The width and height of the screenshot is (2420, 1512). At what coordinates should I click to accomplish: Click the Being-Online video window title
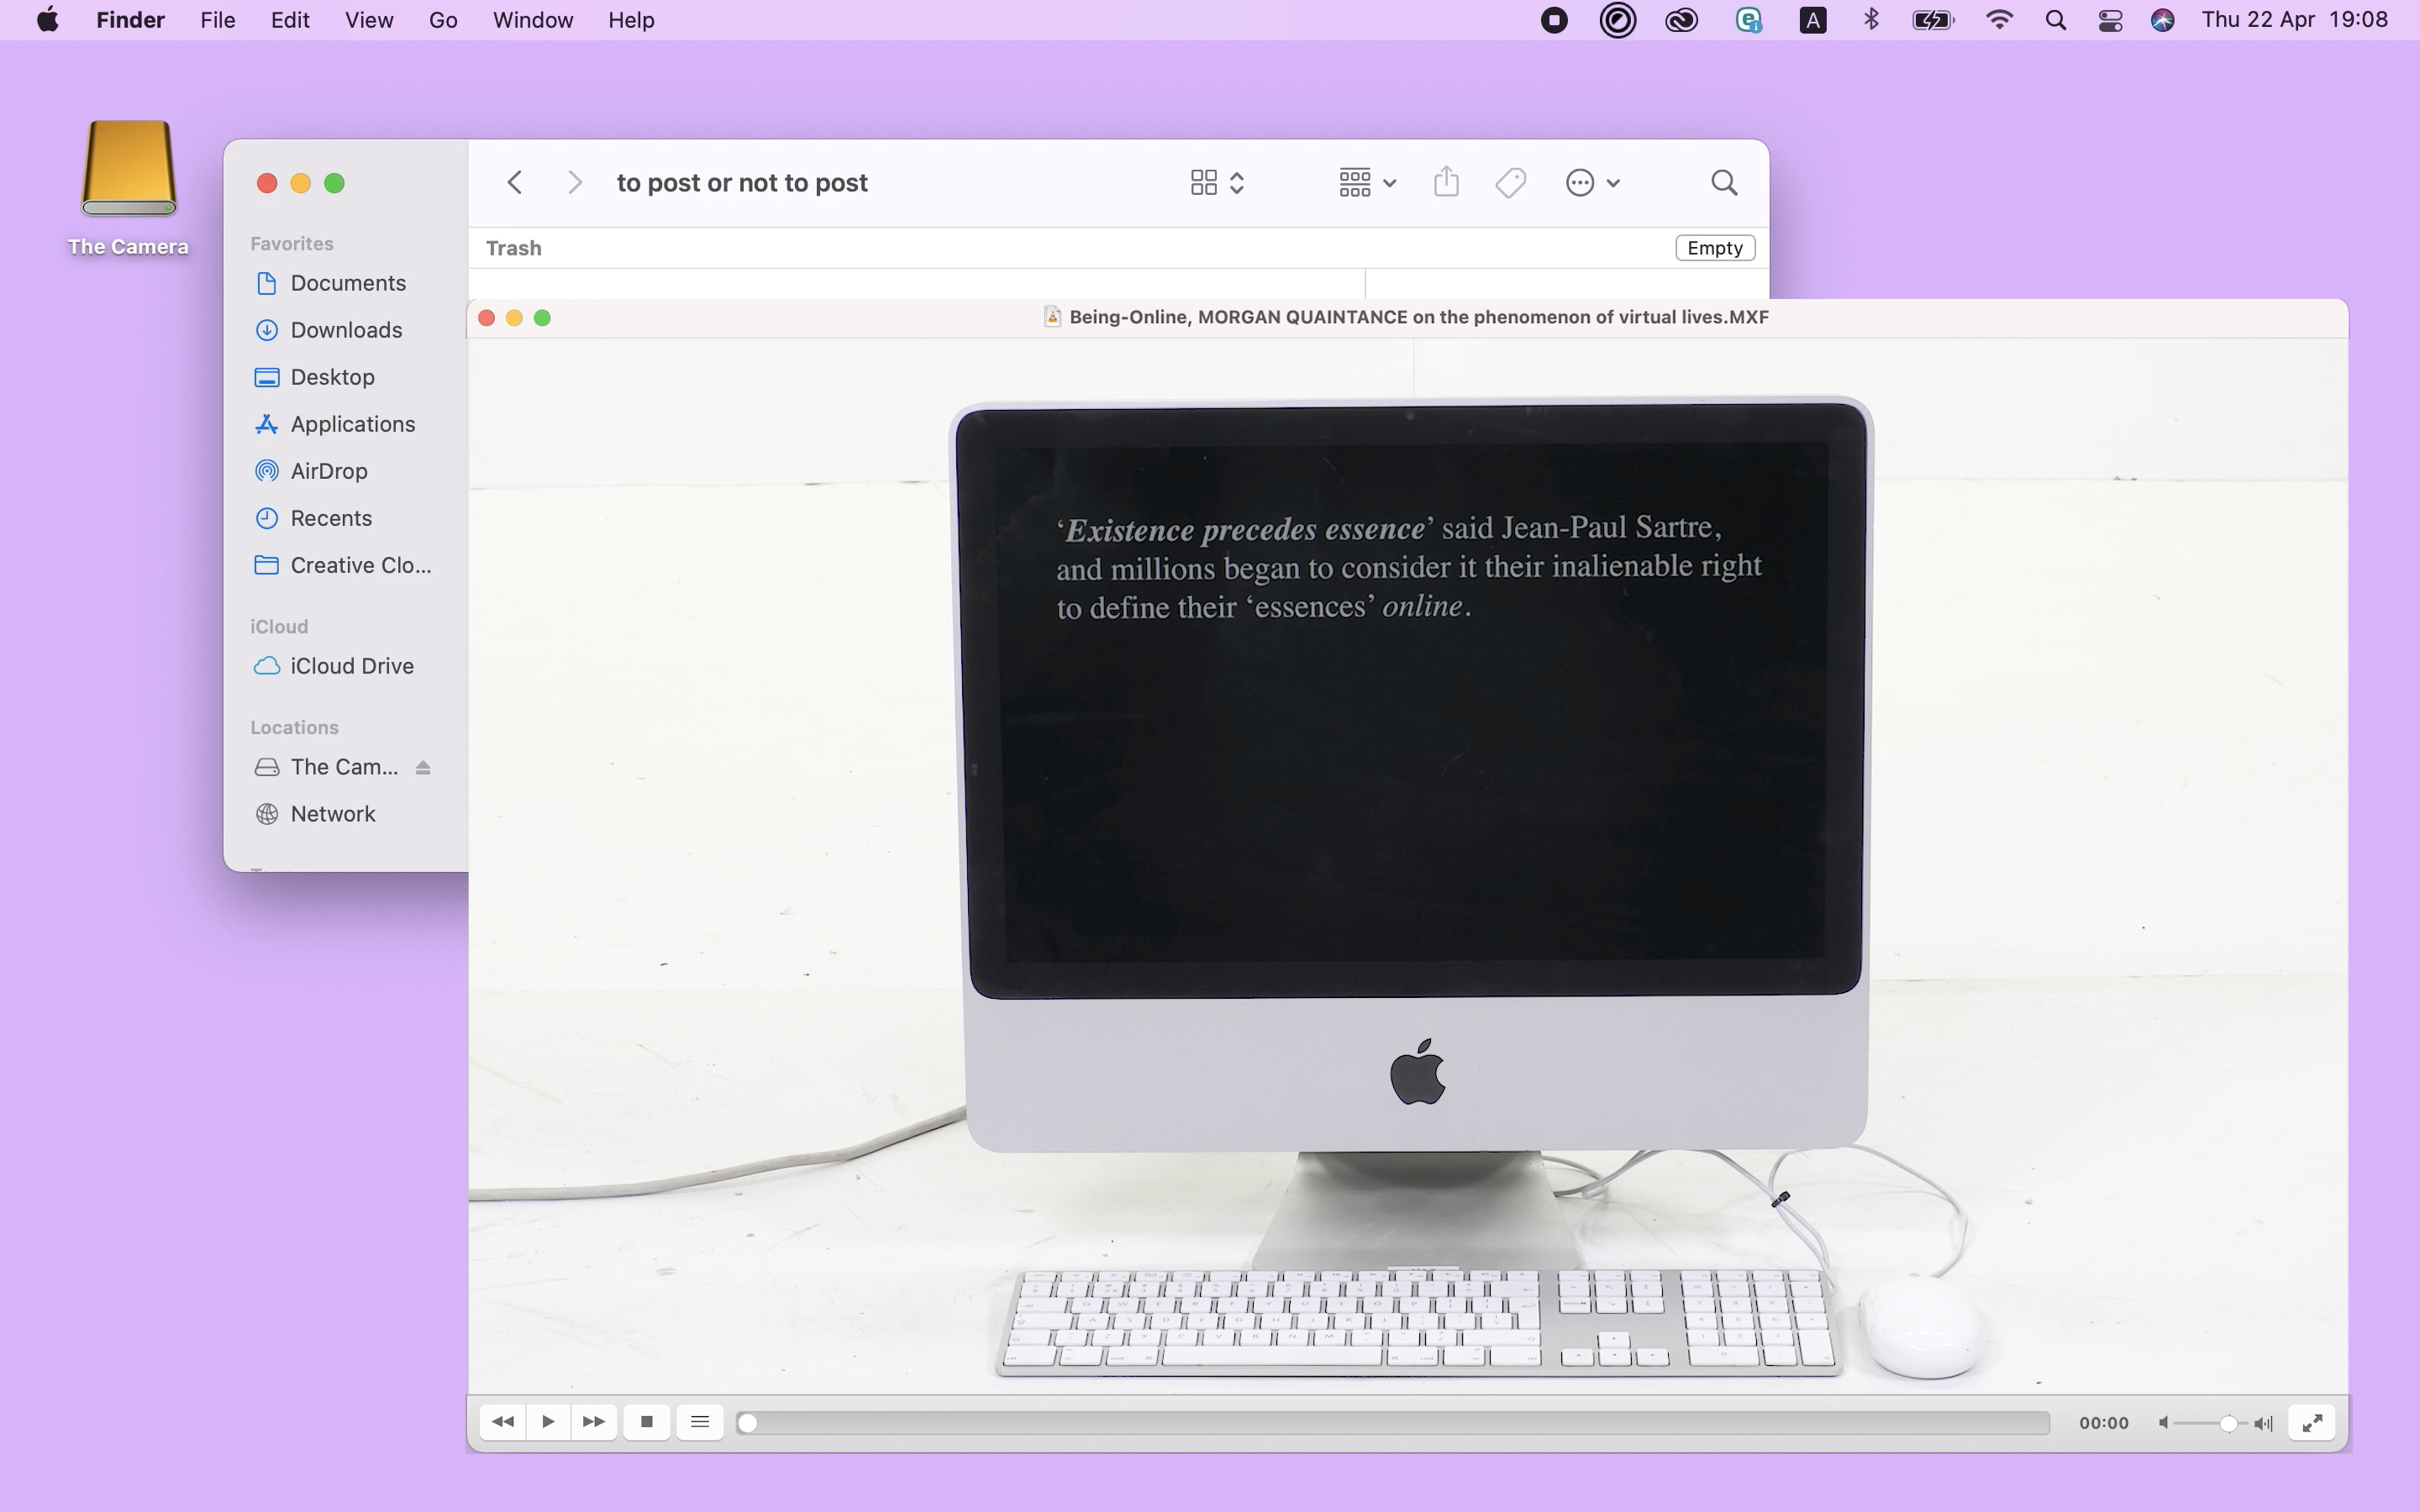(1418, 317)
